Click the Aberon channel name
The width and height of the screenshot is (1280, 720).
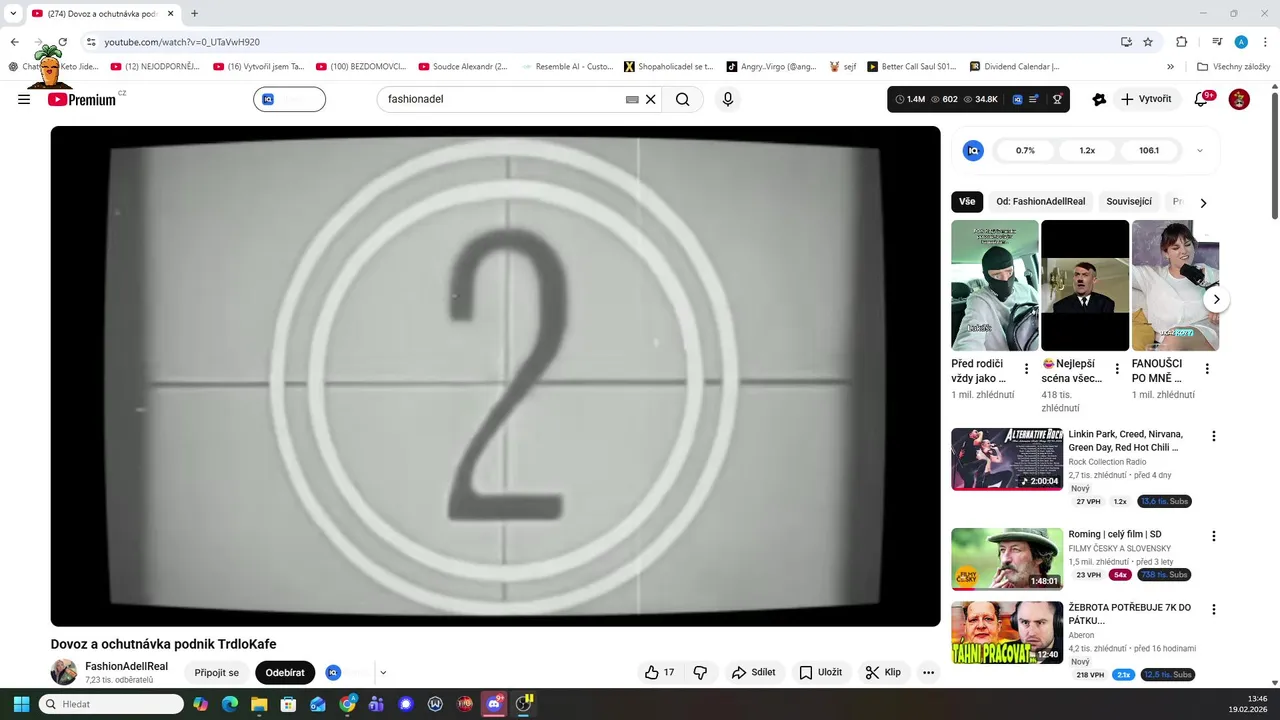1081,635
